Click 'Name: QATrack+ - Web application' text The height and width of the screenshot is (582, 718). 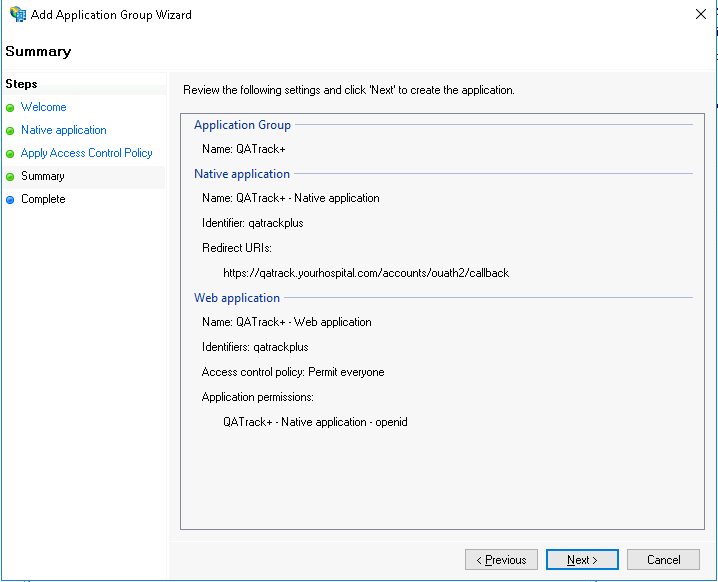(x=287, y=322)
